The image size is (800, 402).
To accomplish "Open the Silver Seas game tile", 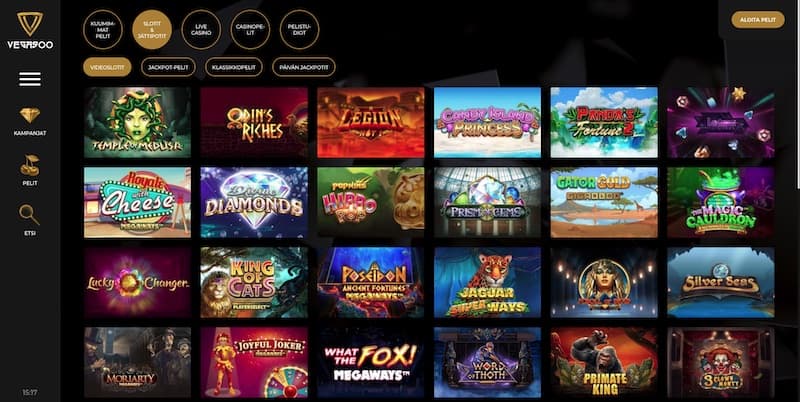I will tap(721, 283).
